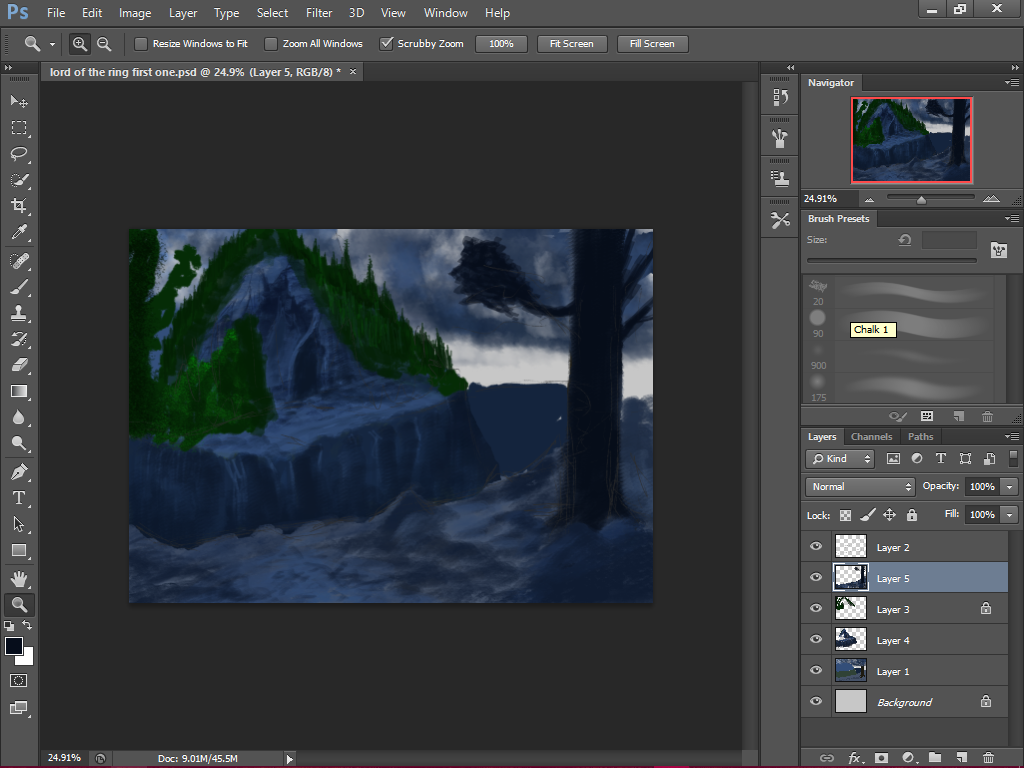Switch to the Paths tab
1024x768 pixels.
coord(921,436)
